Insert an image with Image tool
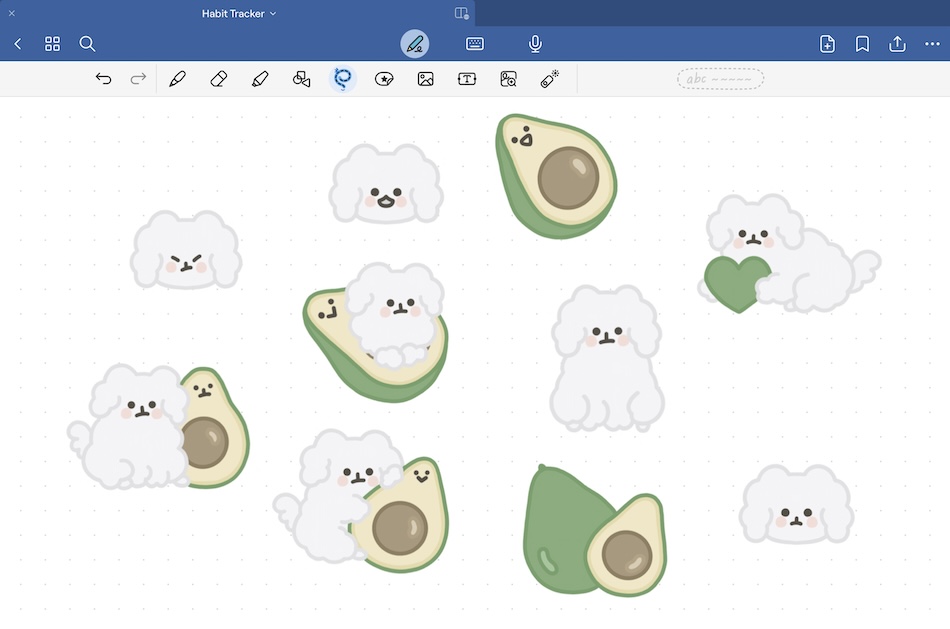Screen dimensions: 950x629 [425, 79]
